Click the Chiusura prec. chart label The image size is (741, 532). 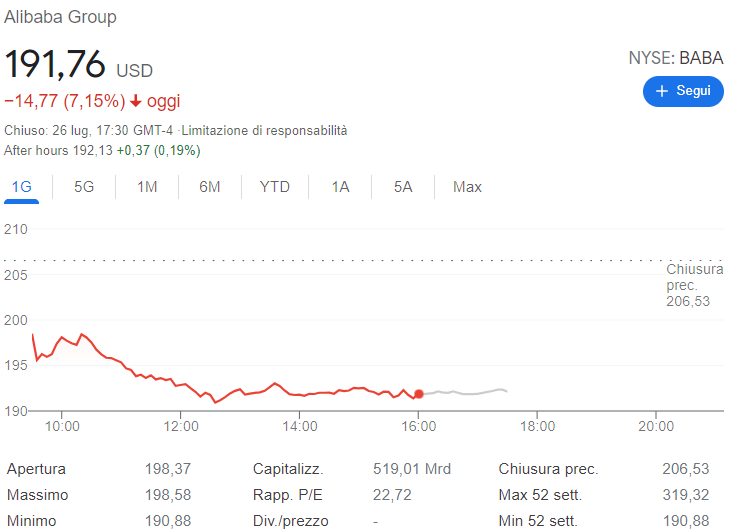pos(694,285)
